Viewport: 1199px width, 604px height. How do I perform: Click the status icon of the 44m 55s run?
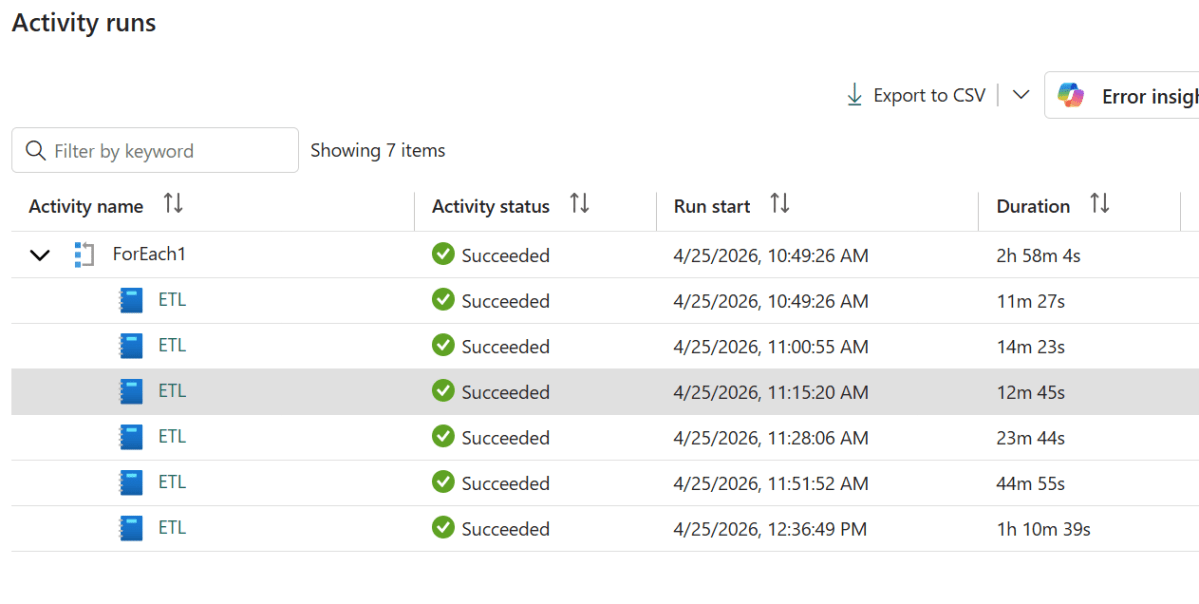click(x=442, y=482)
